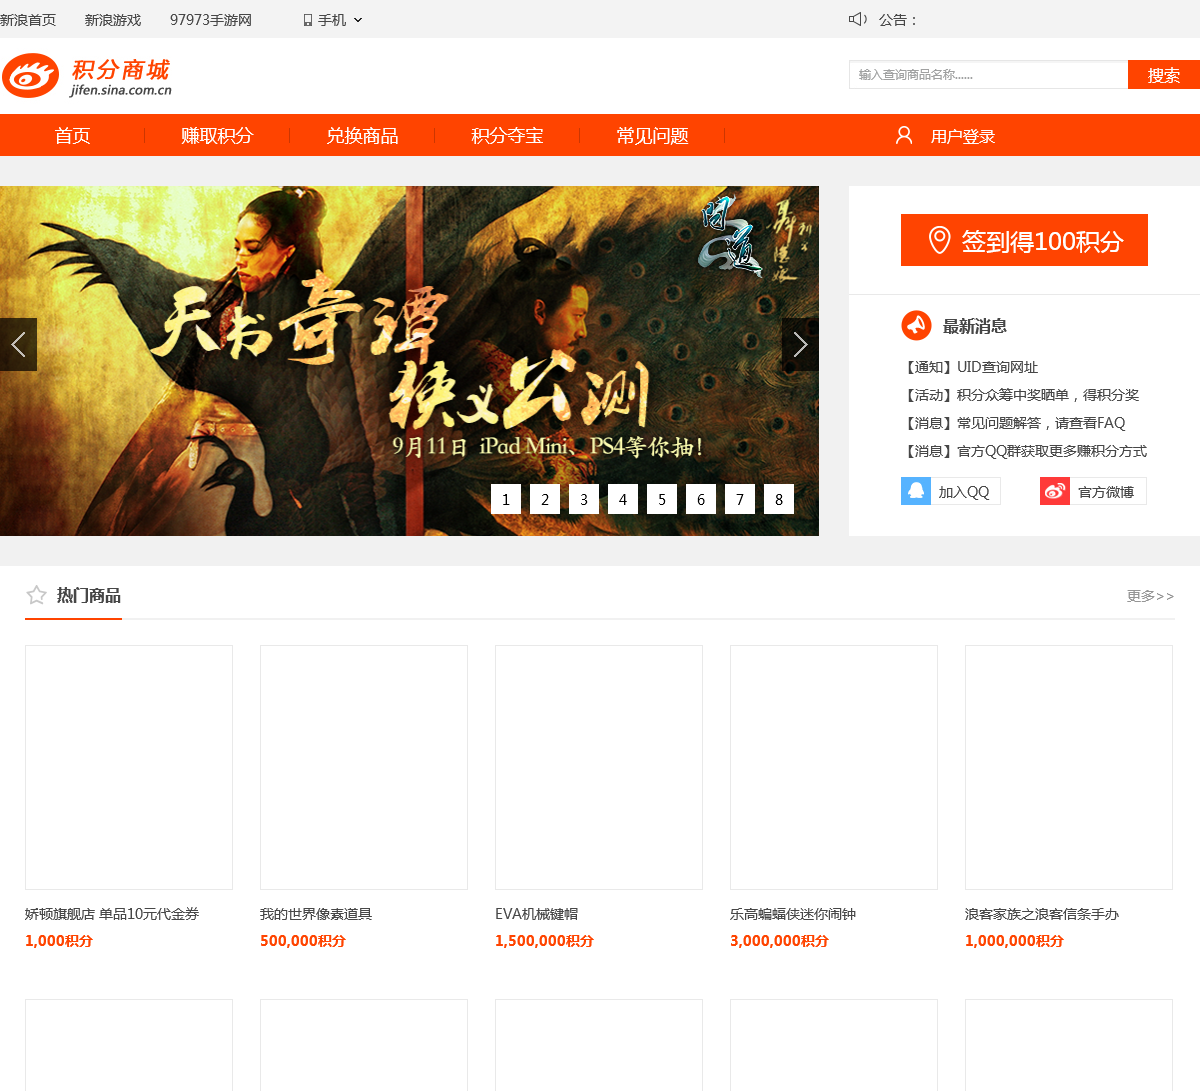Screen dimensions: 1200x1091
Task: Show previous banner with left arrow
Action: (18, 344)
